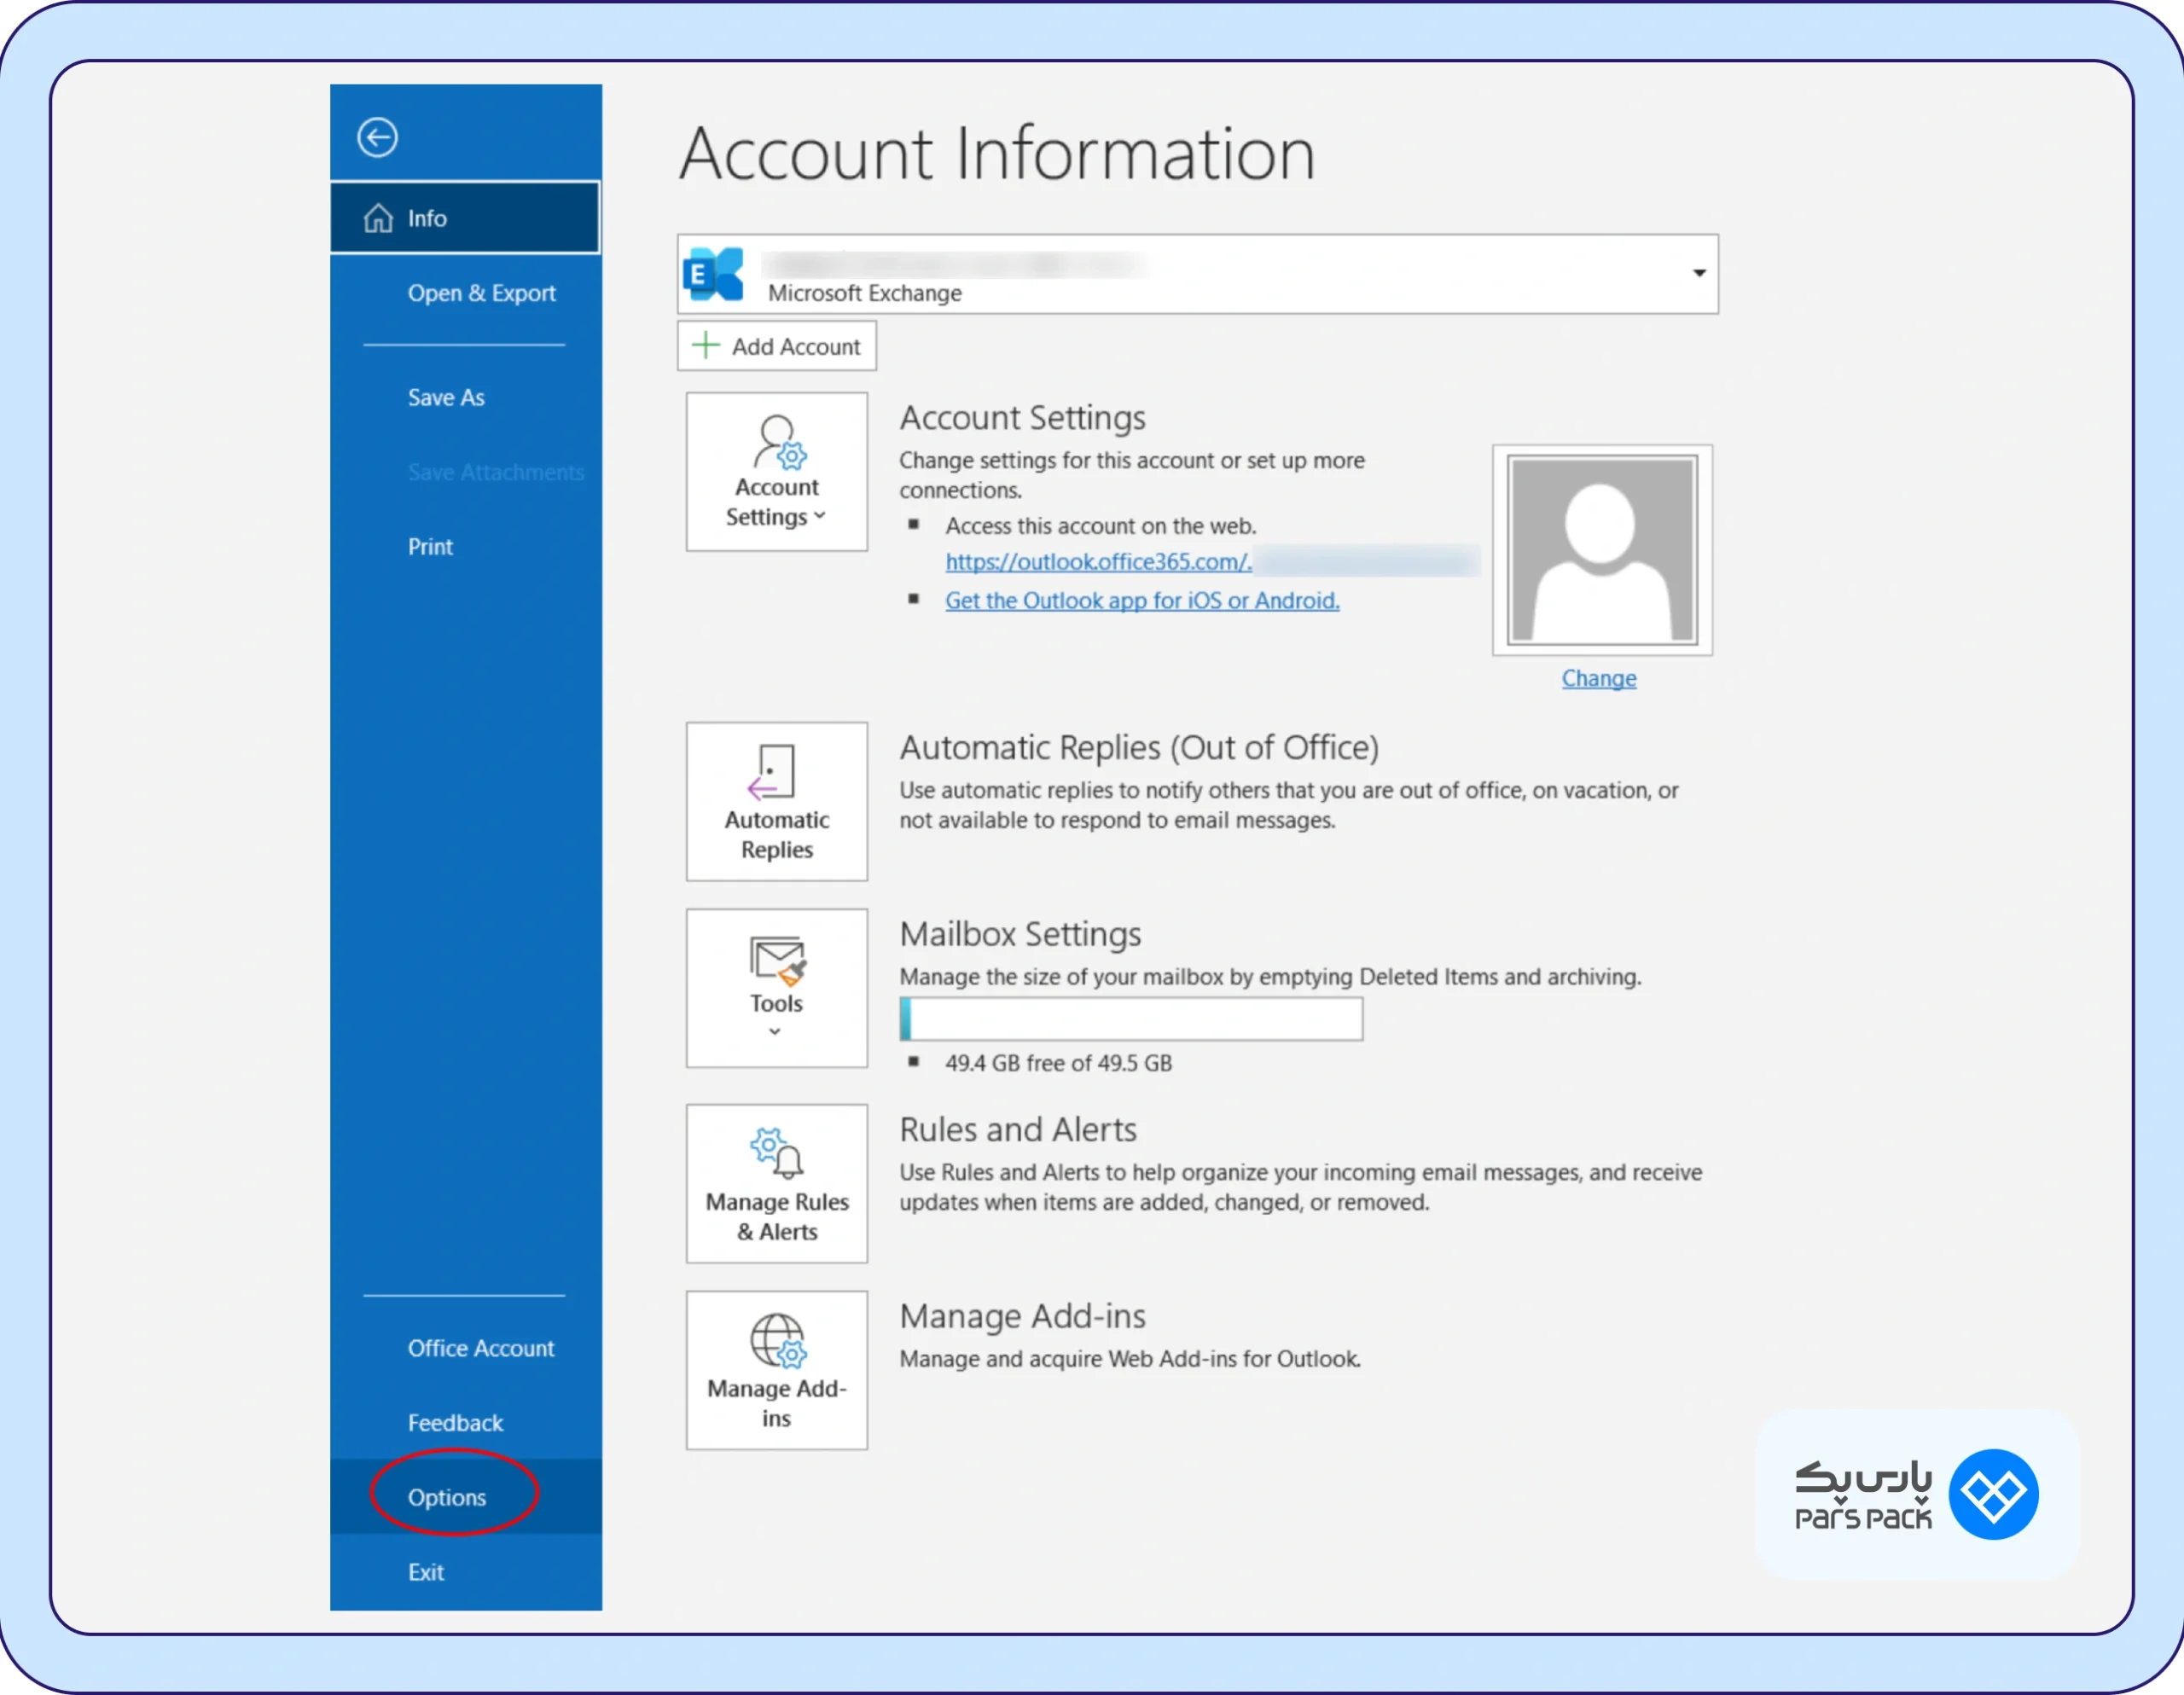
Task: Click the green plus Add Account icon
Action: coord(706,345)
